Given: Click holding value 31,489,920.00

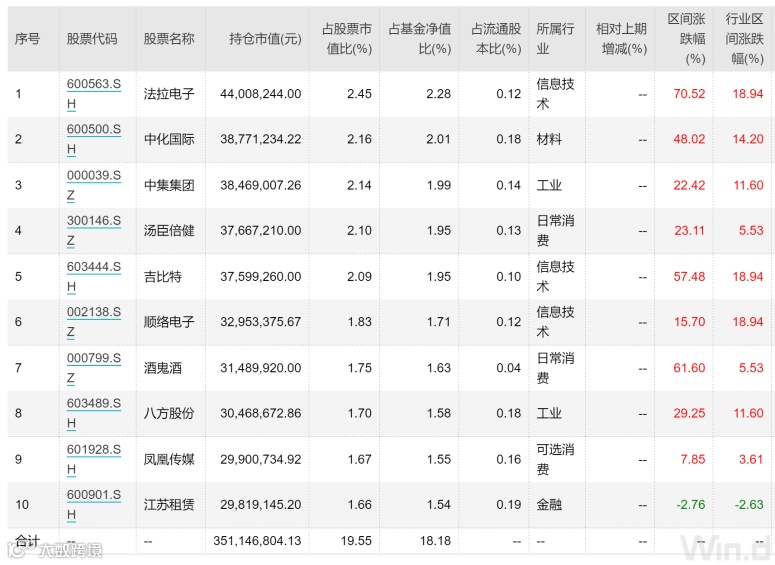Looking at the screenshot, I should [x=260, y=368].
